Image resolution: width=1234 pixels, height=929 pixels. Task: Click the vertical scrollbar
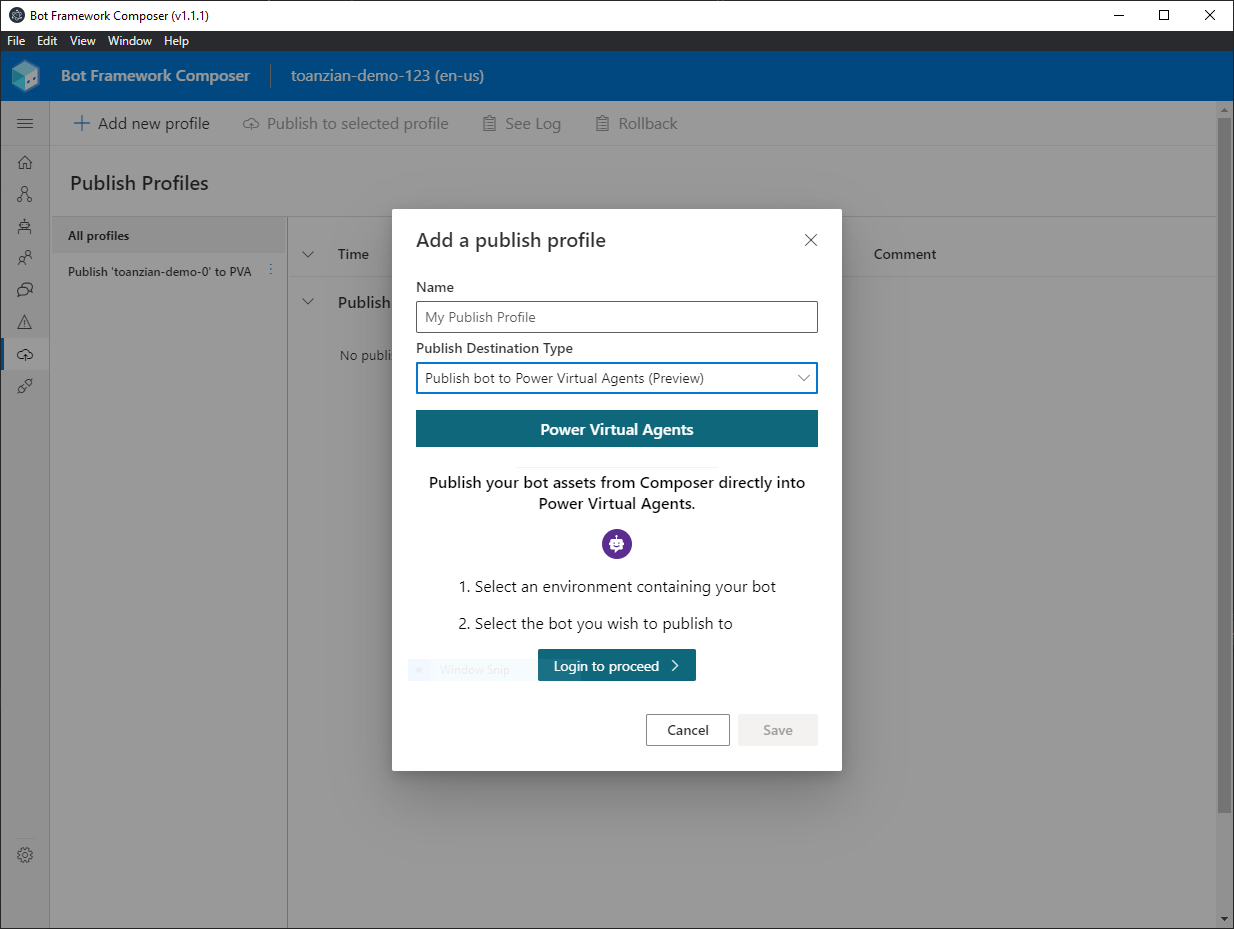(1224, 466)
